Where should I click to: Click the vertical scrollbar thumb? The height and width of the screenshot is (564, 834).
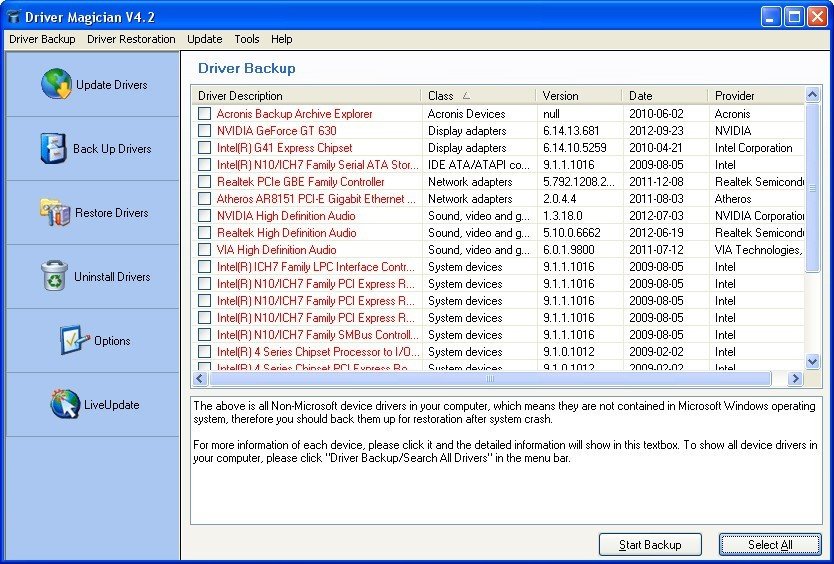812,188
